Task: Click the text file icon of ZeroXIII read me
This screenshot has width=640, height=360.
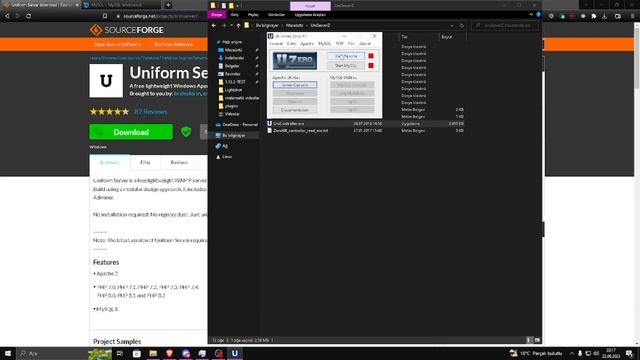Action: (x=269, y=131)
